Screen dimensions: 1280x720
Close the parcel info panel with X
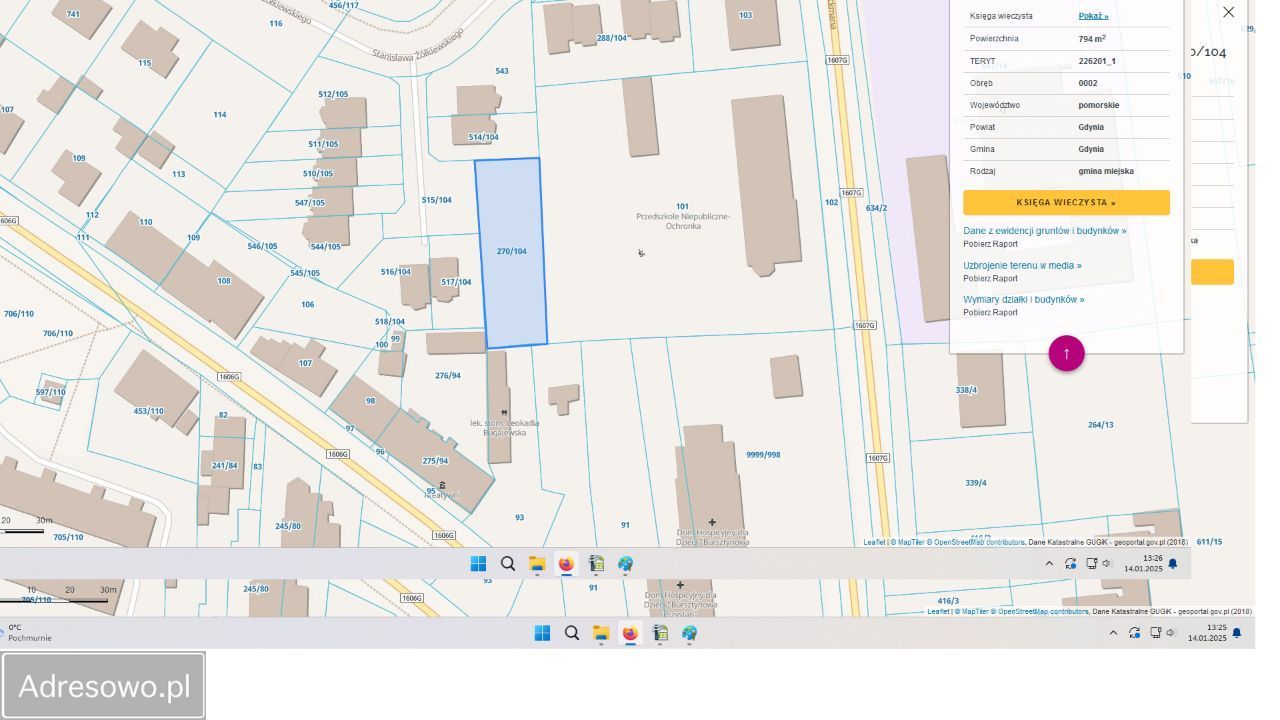click(x=1228, y=12)
